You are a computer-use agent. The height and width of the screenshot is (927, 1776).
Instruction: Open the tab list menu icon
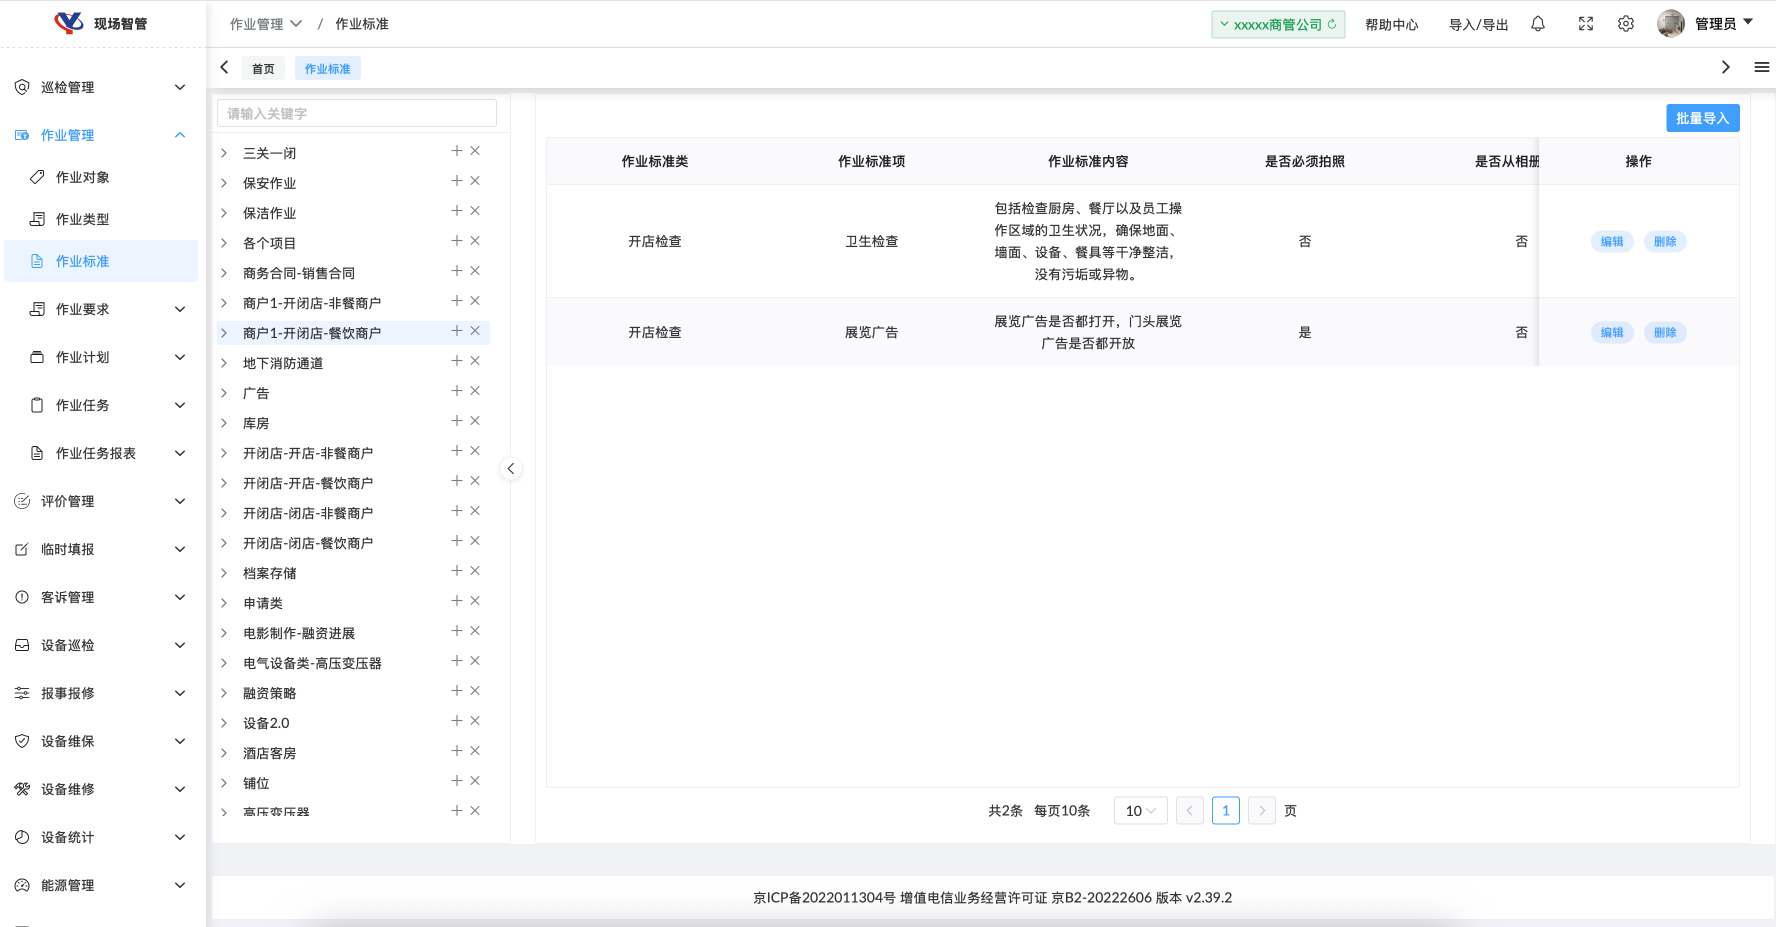pyautogui.click(x=1761, y=67)
